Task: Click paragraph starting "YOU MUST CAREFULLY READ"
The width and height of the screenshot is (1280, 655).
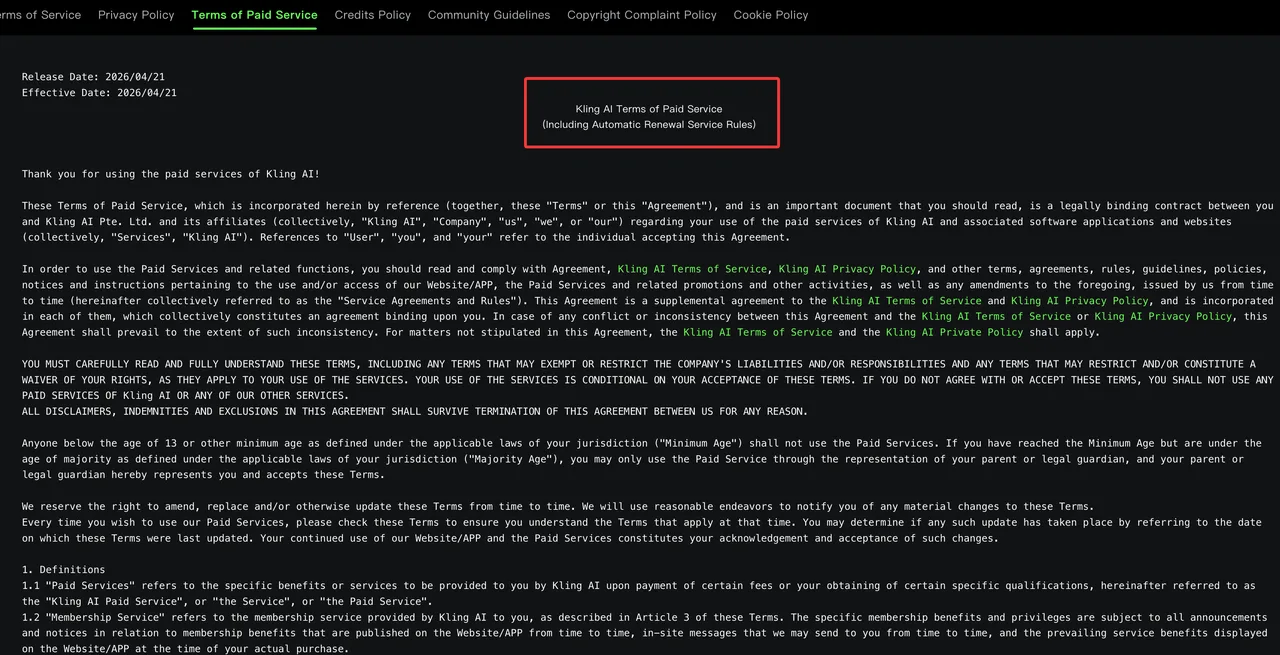Action: tap(648, 380)
